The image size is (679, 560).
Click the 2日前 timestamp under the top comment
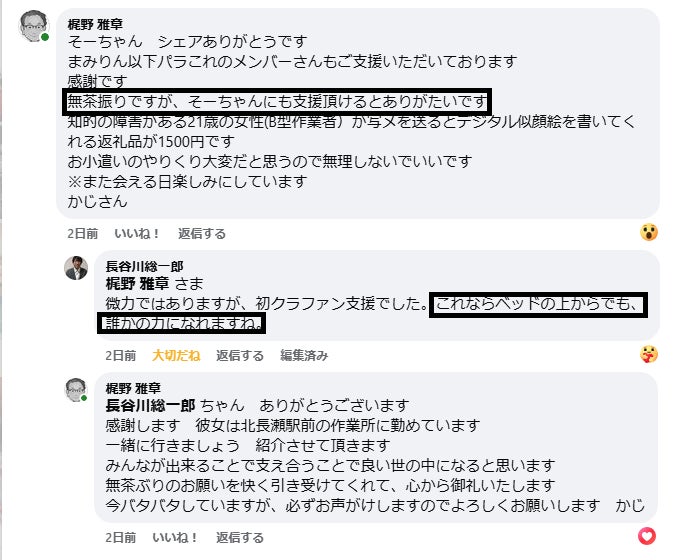[84, 233]
